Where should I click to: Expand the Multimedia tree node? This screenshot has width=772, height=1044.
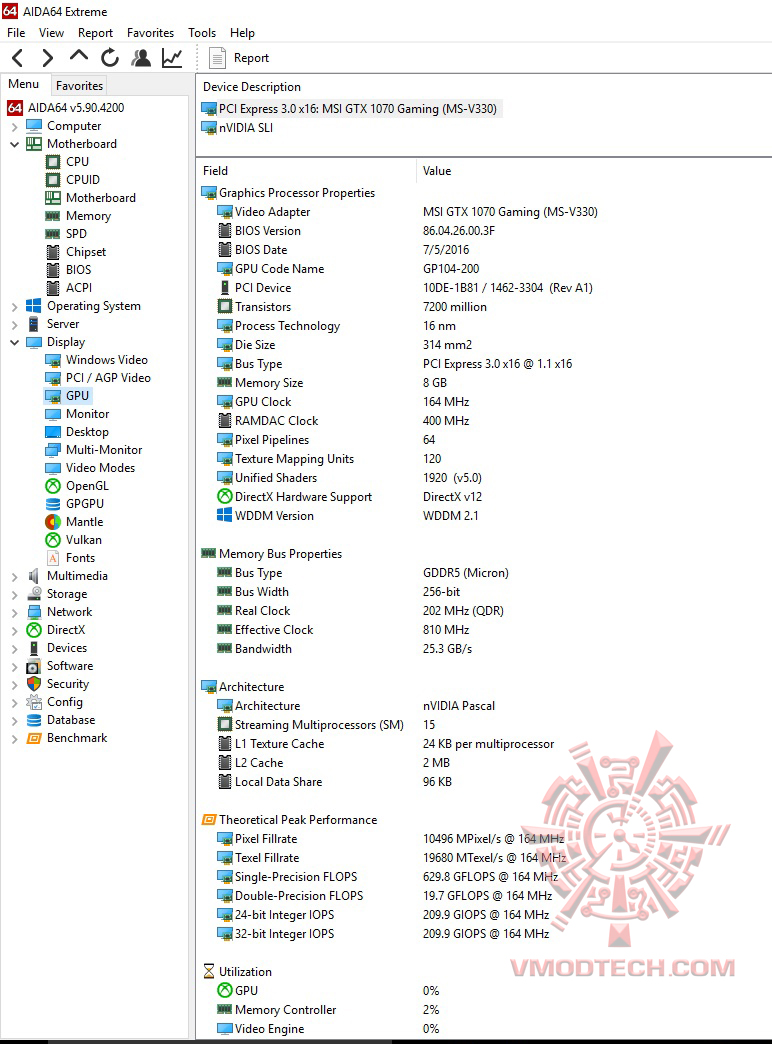(15, 577)
